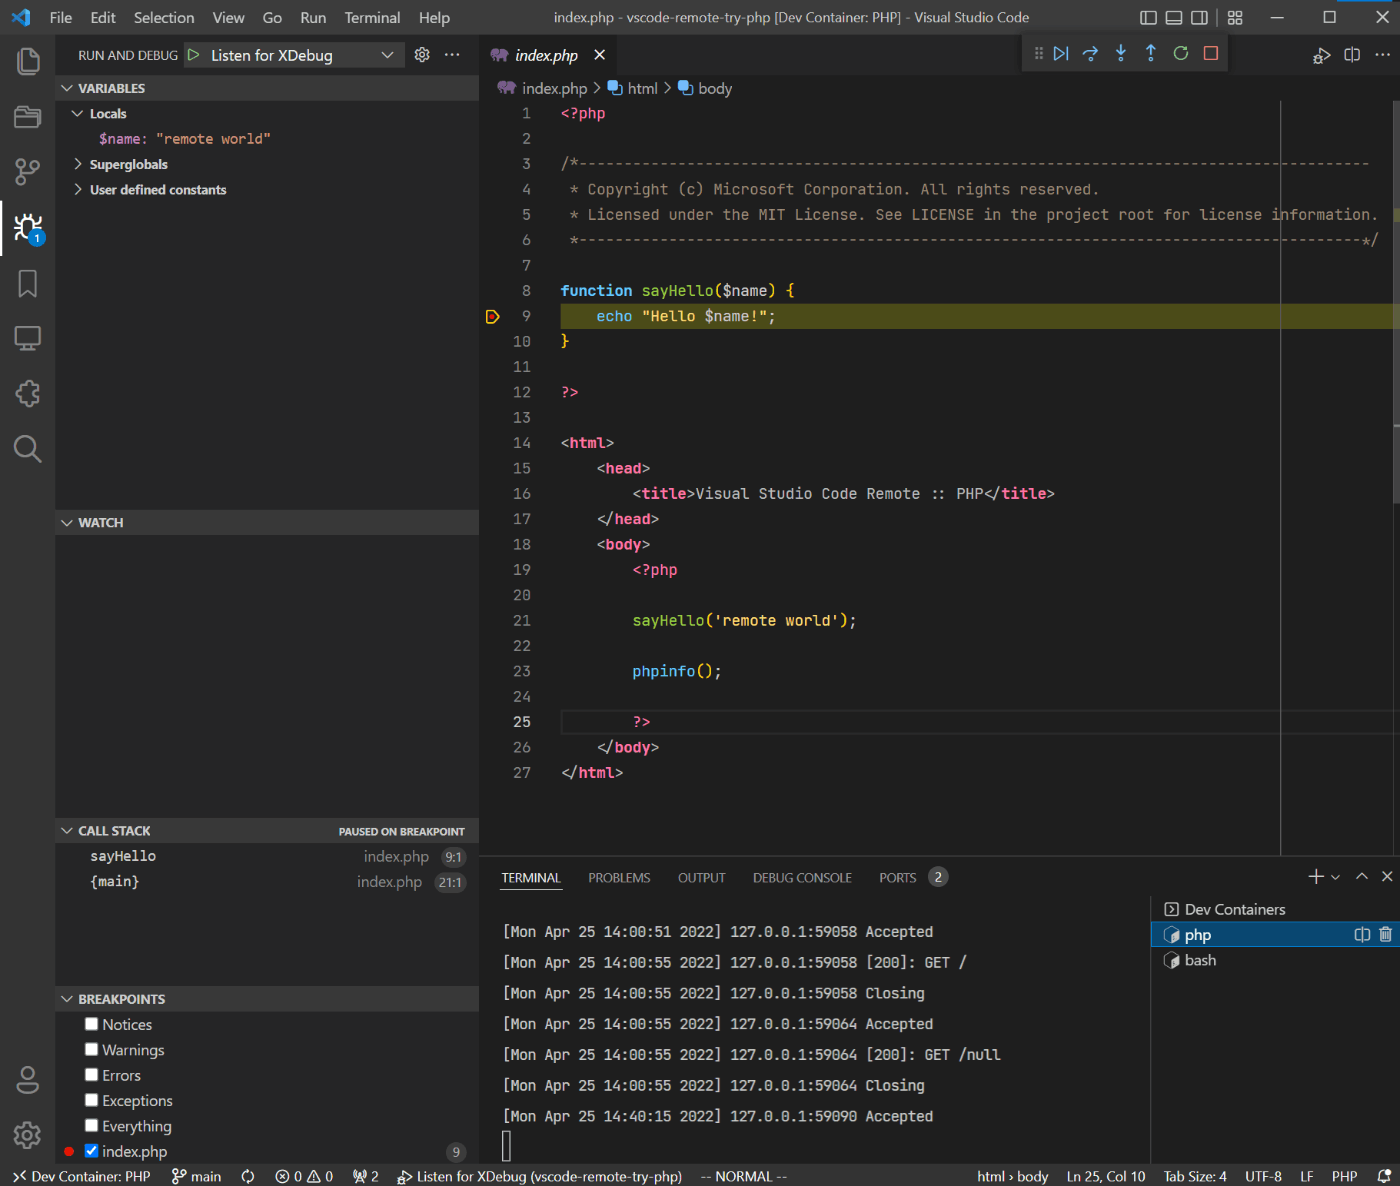
Task: Click Ln 25, Col 10 status item
Action: click(x=1106, y=1176)
